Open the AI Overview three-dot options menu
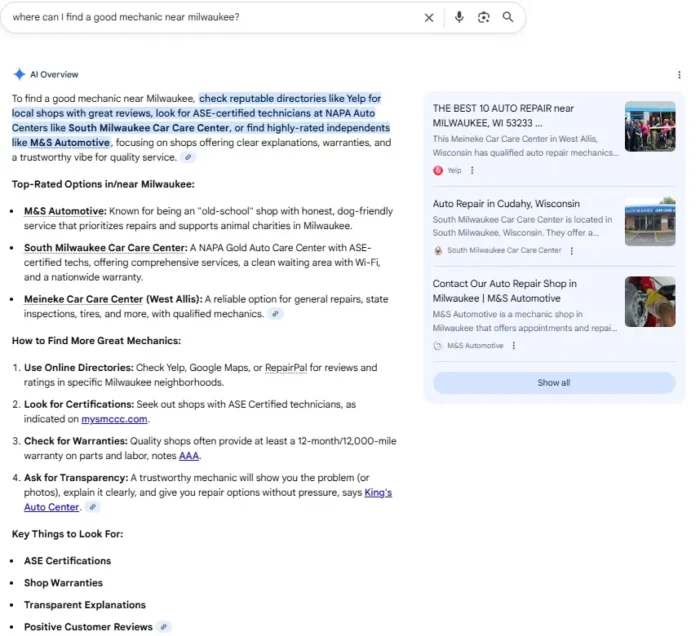 (x=679, y=75)
